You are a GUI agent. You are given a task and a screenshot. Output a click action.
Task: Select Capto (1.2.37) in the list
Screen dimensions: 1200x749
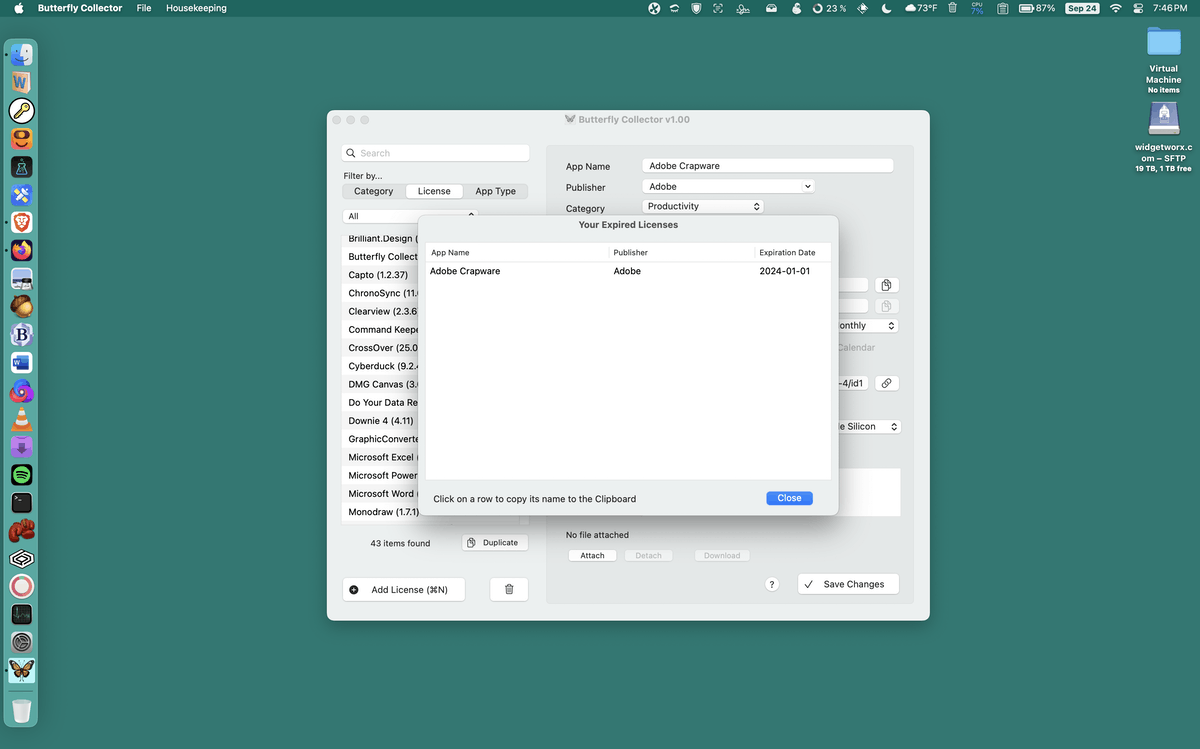coord(380,275)
